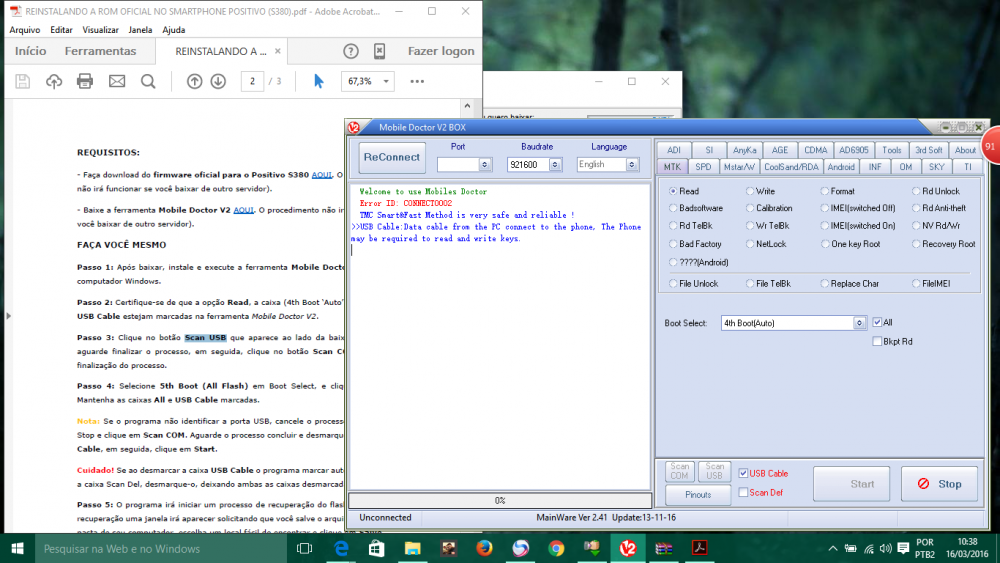Expand the Acrobat left navigation pane
1000x563 pixels.
[x=8, y=316]
